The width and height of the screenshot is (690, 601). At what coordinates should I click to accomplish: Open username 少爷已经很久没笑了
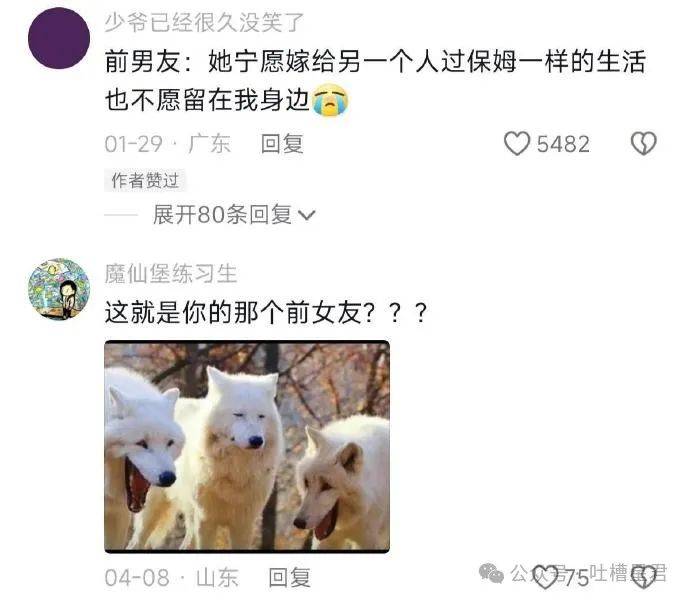[x=204, y=22]
